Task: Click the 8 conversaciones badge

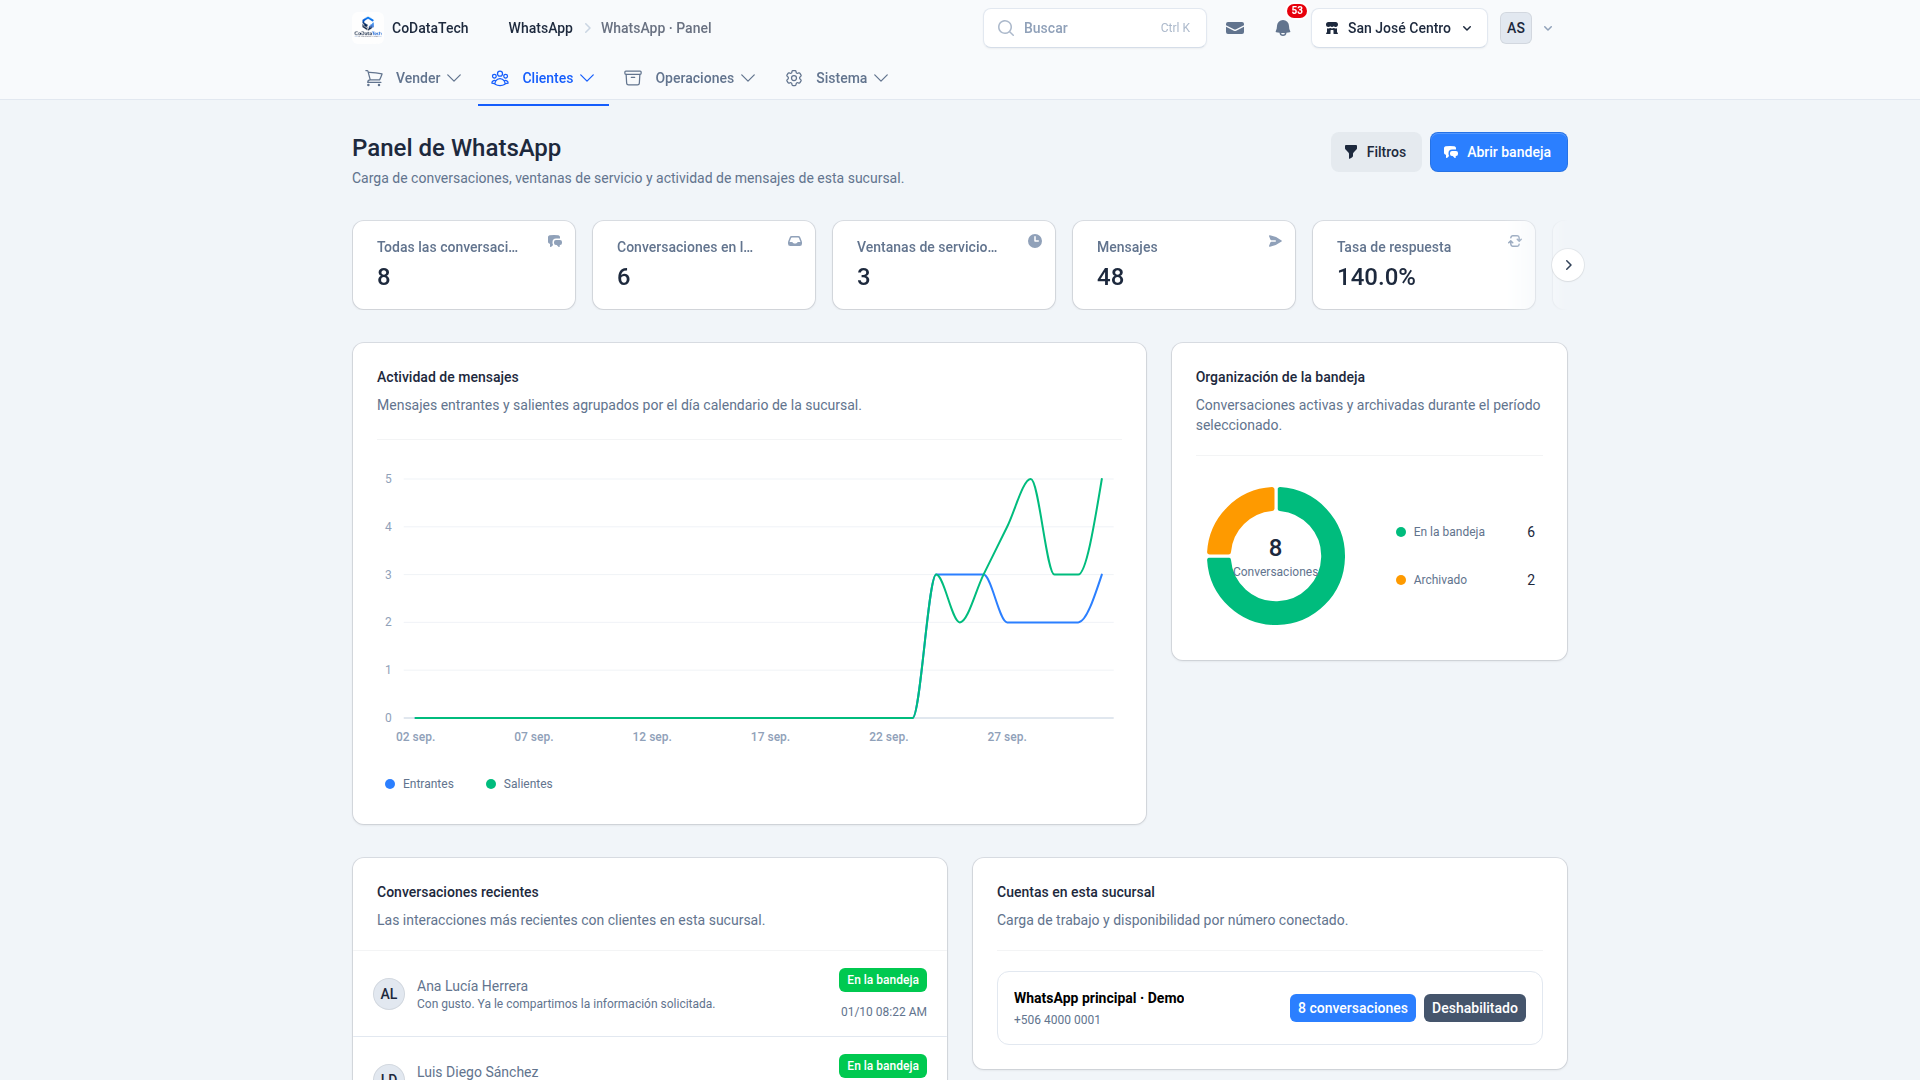Action: coord(1353,1008)
